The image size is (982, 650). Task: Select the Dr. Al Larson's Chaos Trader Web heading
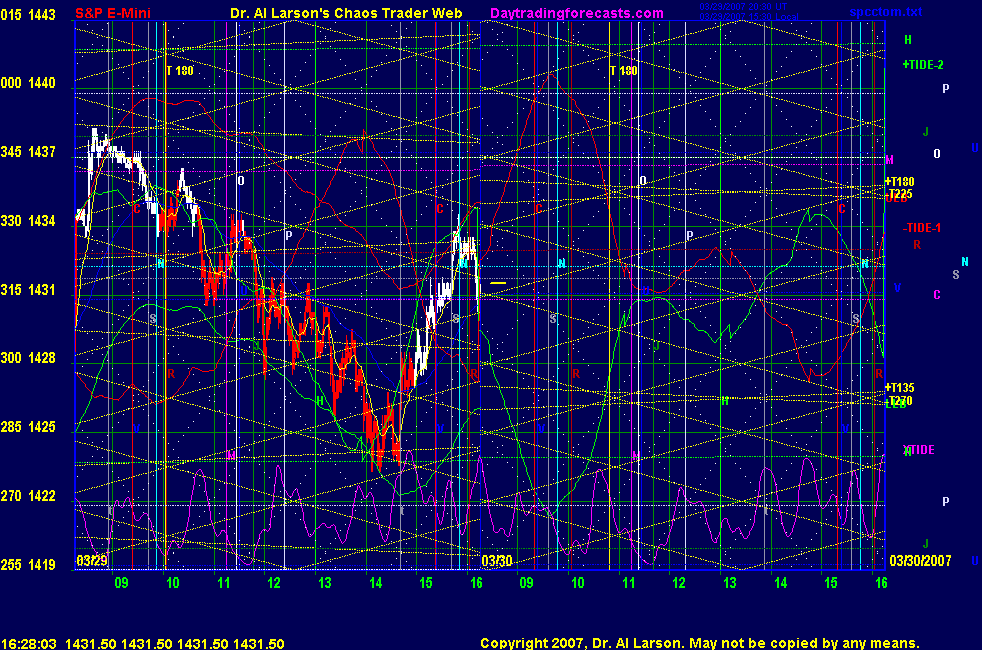tap(346, 13)
